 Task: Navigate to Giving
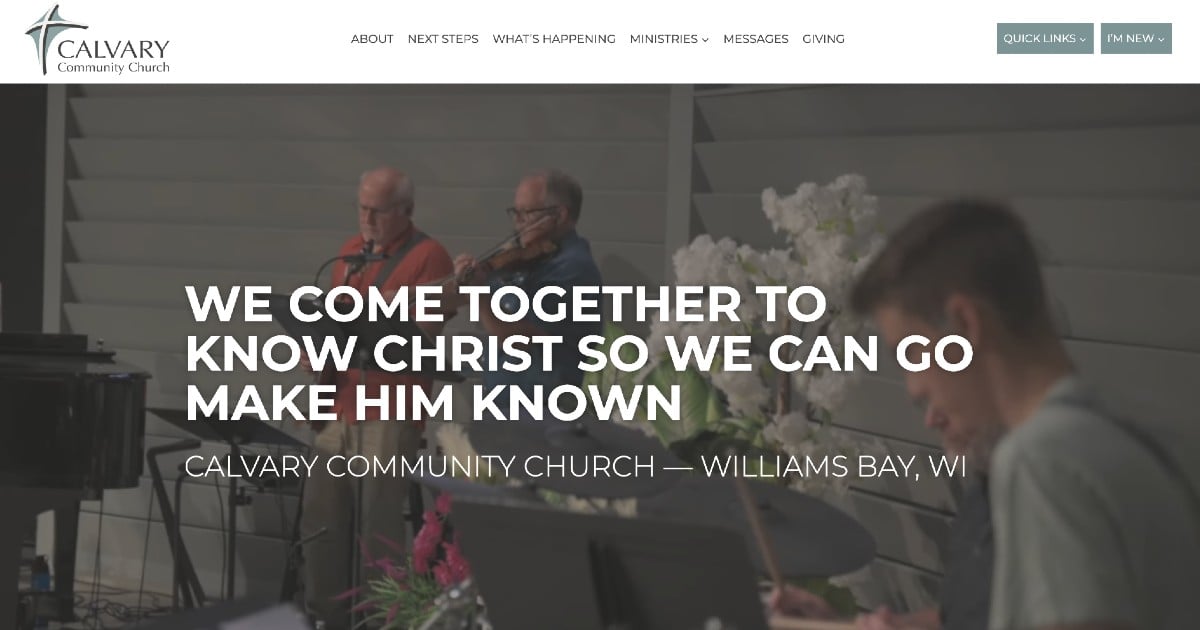pyautogui.click(x=824, y=39)
